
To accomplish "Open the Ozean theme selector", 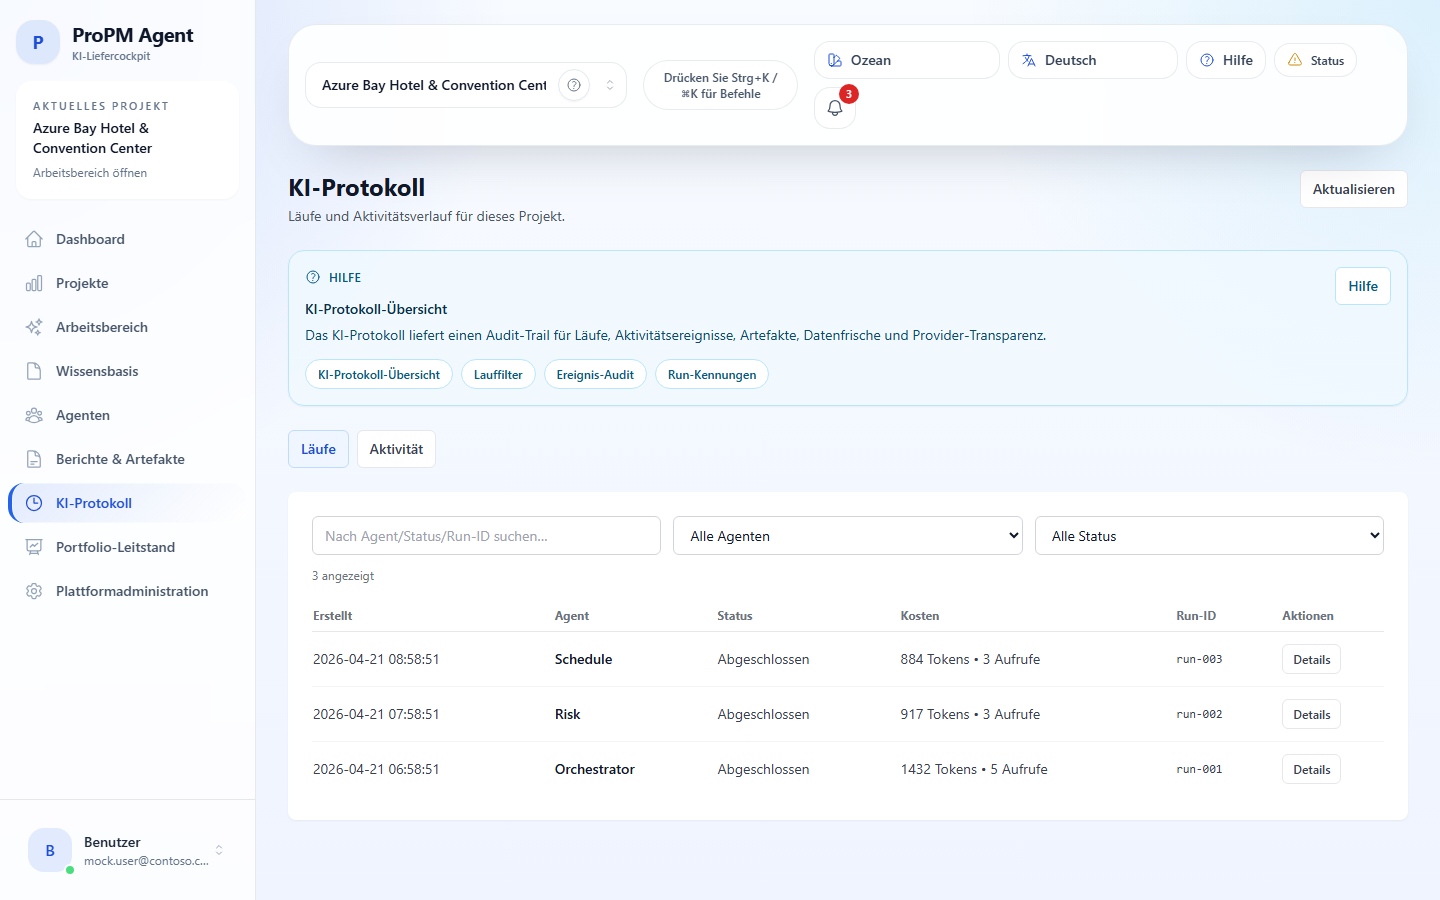I will 906,60.
